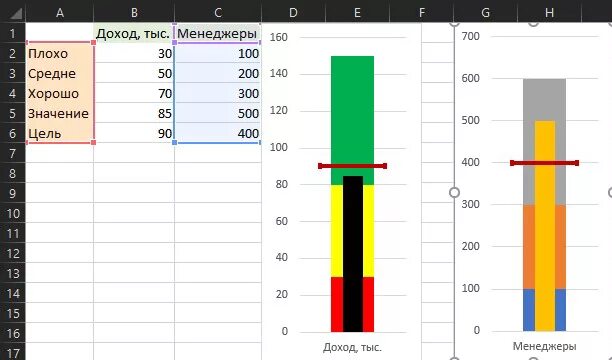Select the "Цель" cell

pyautogui.click(x=59, y=133)
